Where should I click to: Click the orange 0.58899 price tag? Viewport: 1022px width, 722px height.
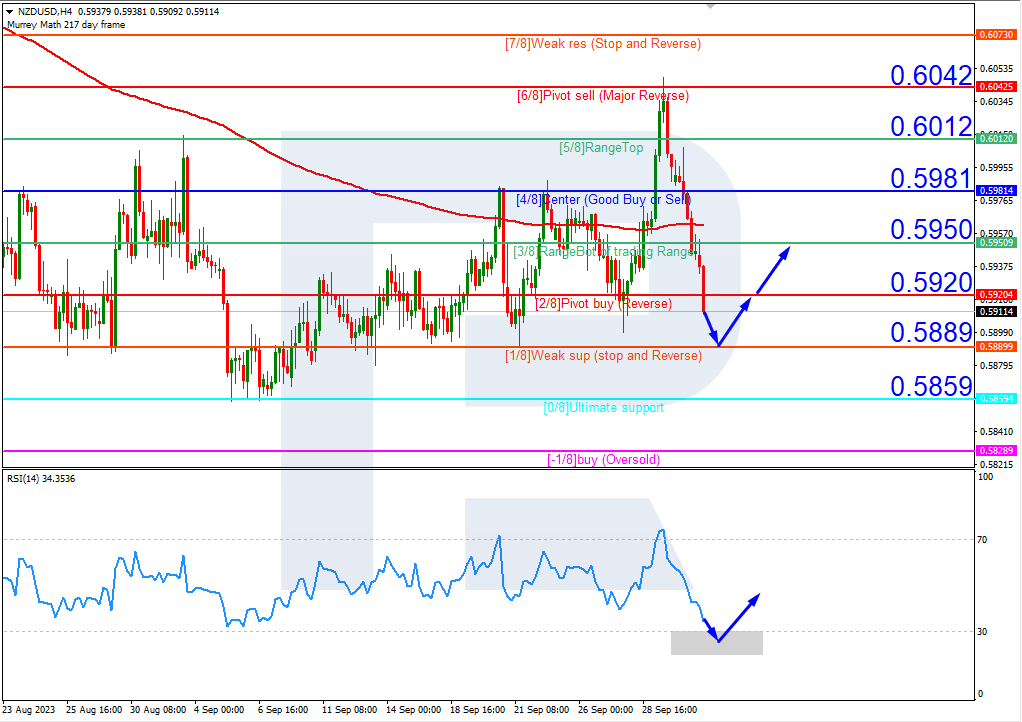[x=994, y=346]
